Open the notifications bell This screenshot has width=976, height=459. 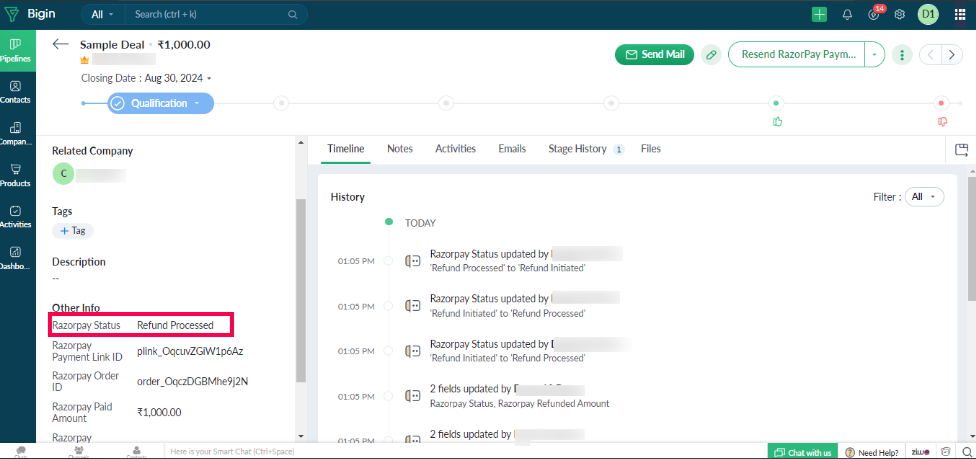847,14
